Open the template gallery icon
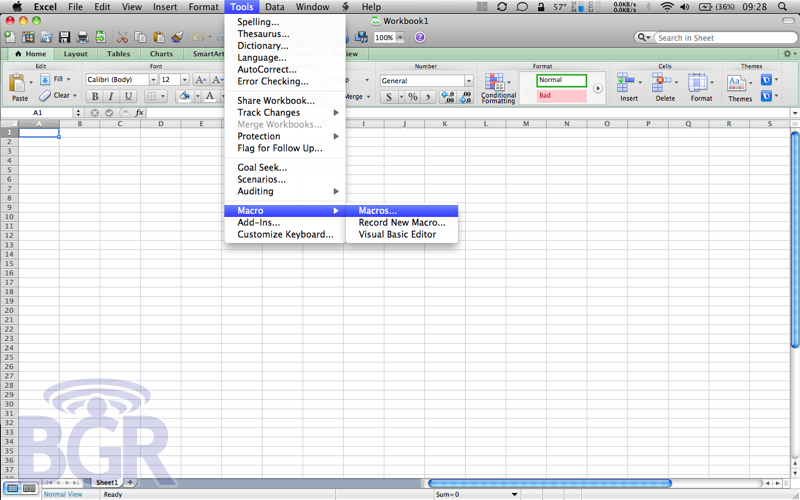 pyautogui.click(x=28, y=37)
